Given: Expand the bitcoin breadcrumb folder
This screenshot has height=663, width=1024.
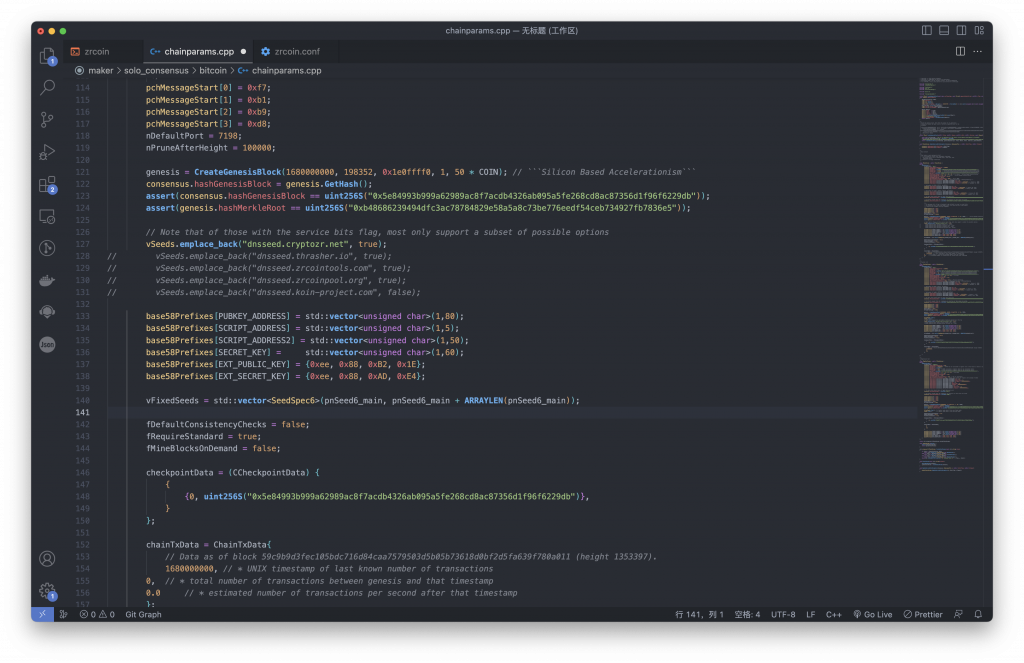Looking at the screenshot, I should pos(213,71).
